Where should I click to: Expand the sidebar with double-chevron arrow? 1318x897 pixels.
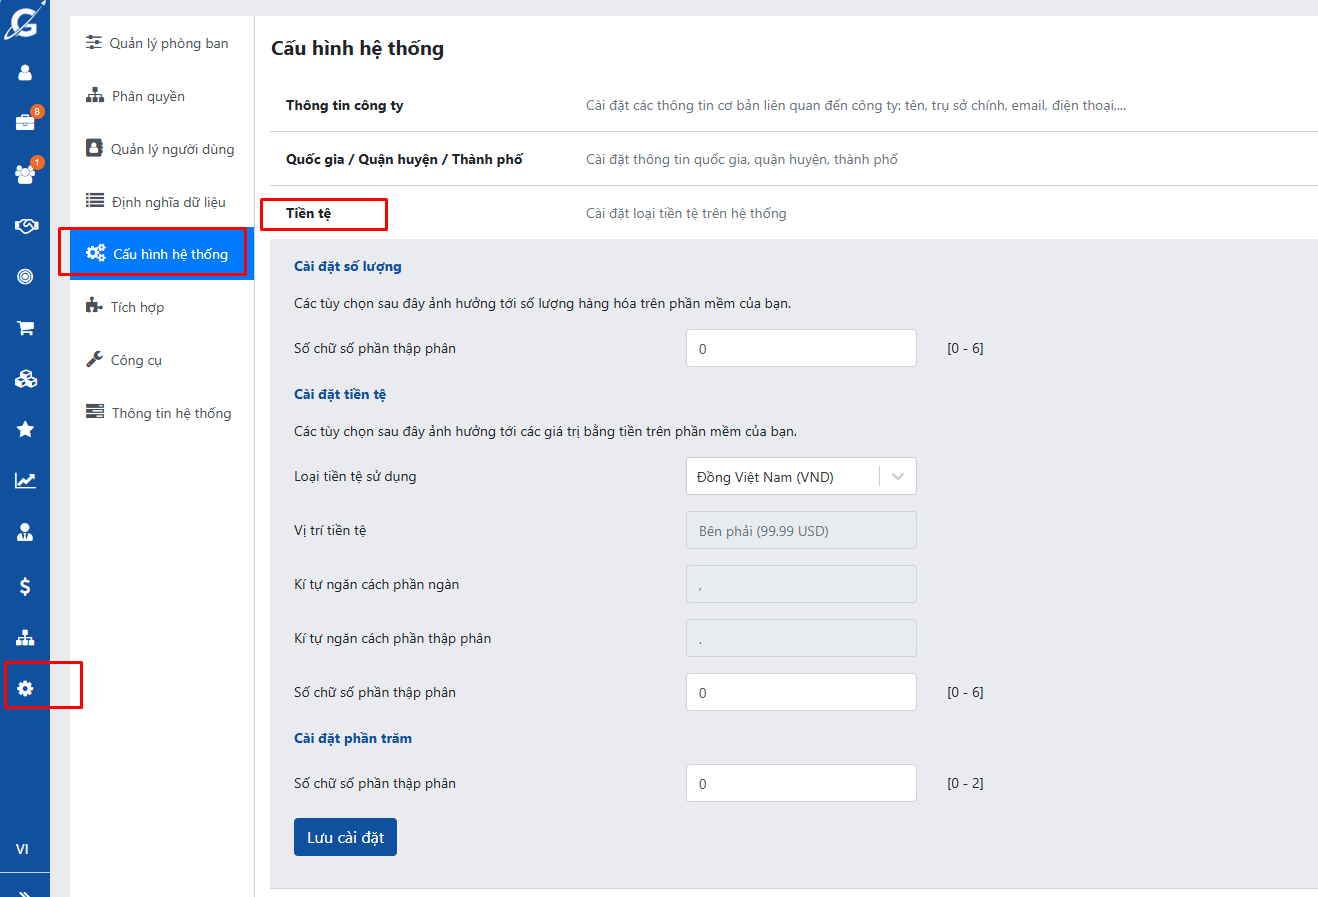coord(25,892)
